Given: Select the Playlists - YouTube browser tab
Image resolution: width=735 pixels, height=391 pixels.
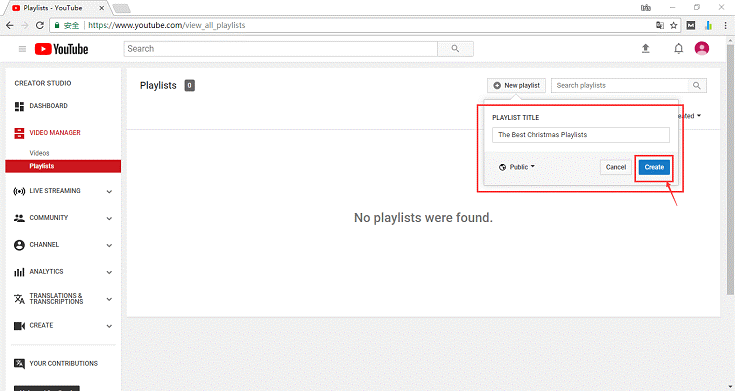Looking at the screenshot, I should tap(55, 8).
